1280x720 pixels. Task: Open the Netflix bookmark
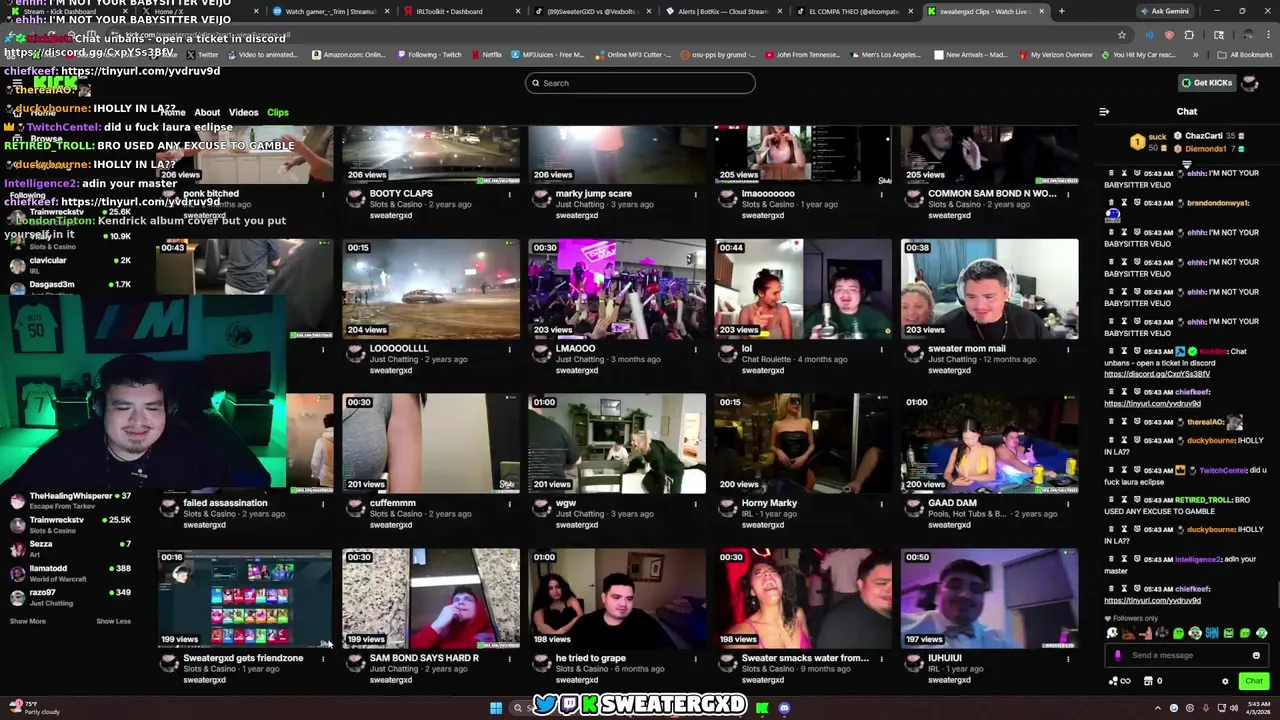487,55
